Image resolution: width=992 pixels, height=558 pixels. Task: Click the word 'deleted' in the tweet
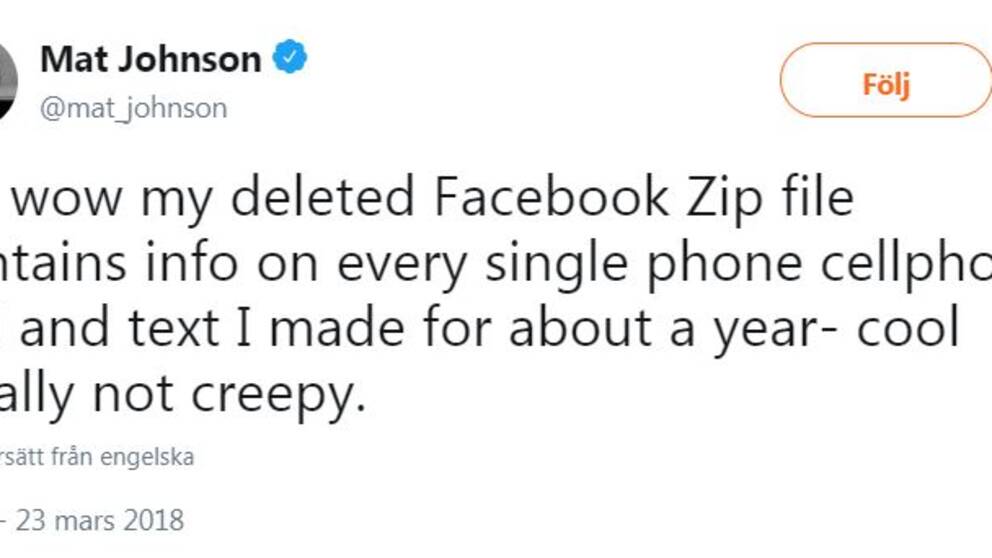click(x=323, y=197)
